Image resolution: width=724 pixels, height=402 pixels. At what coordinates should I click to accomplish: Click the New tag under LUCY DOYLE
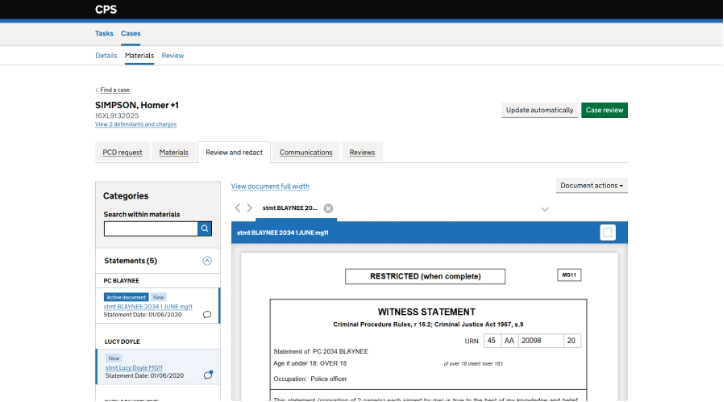[114, 358]
